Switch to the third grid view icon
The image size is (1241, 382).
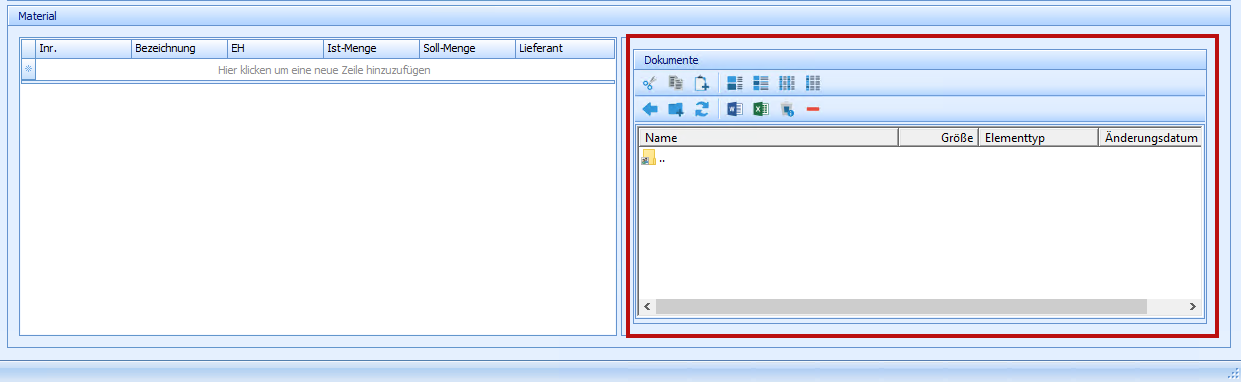pos(787,83)
